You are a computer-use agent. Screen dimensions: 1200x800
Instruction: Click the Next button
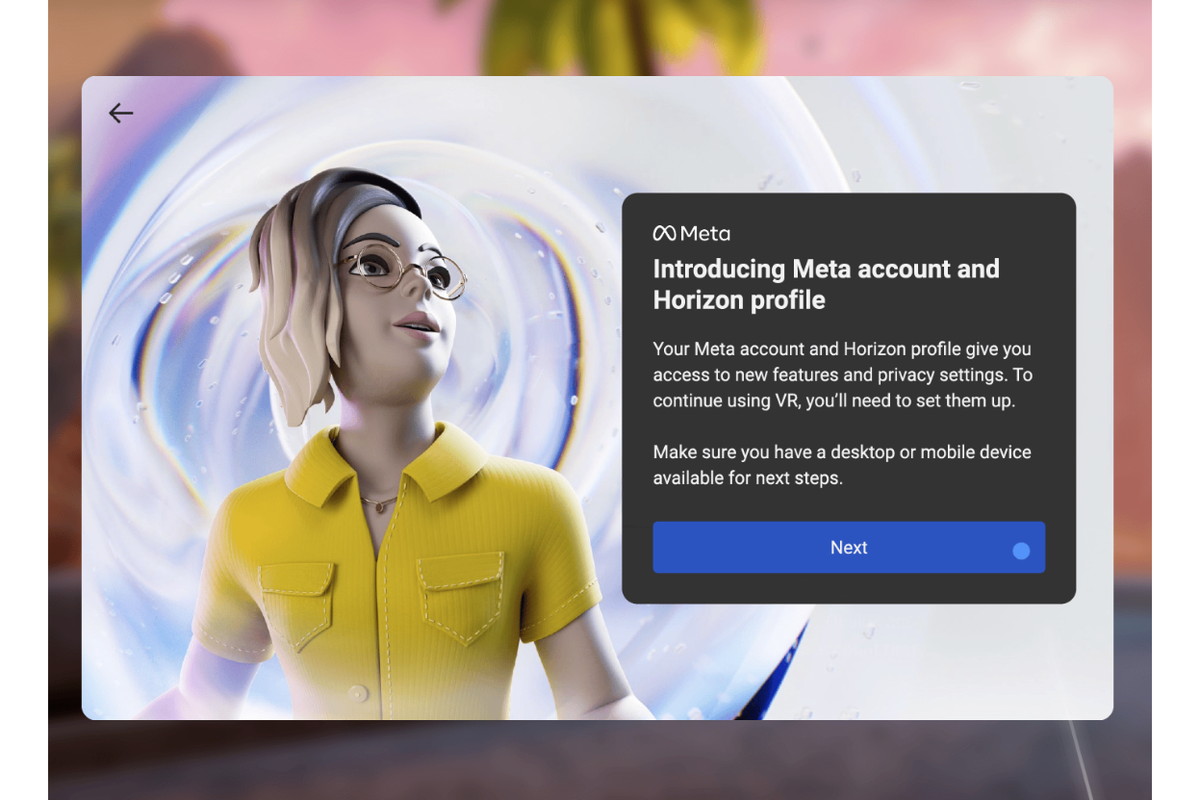pyautogui.click(x=849, y=548)
